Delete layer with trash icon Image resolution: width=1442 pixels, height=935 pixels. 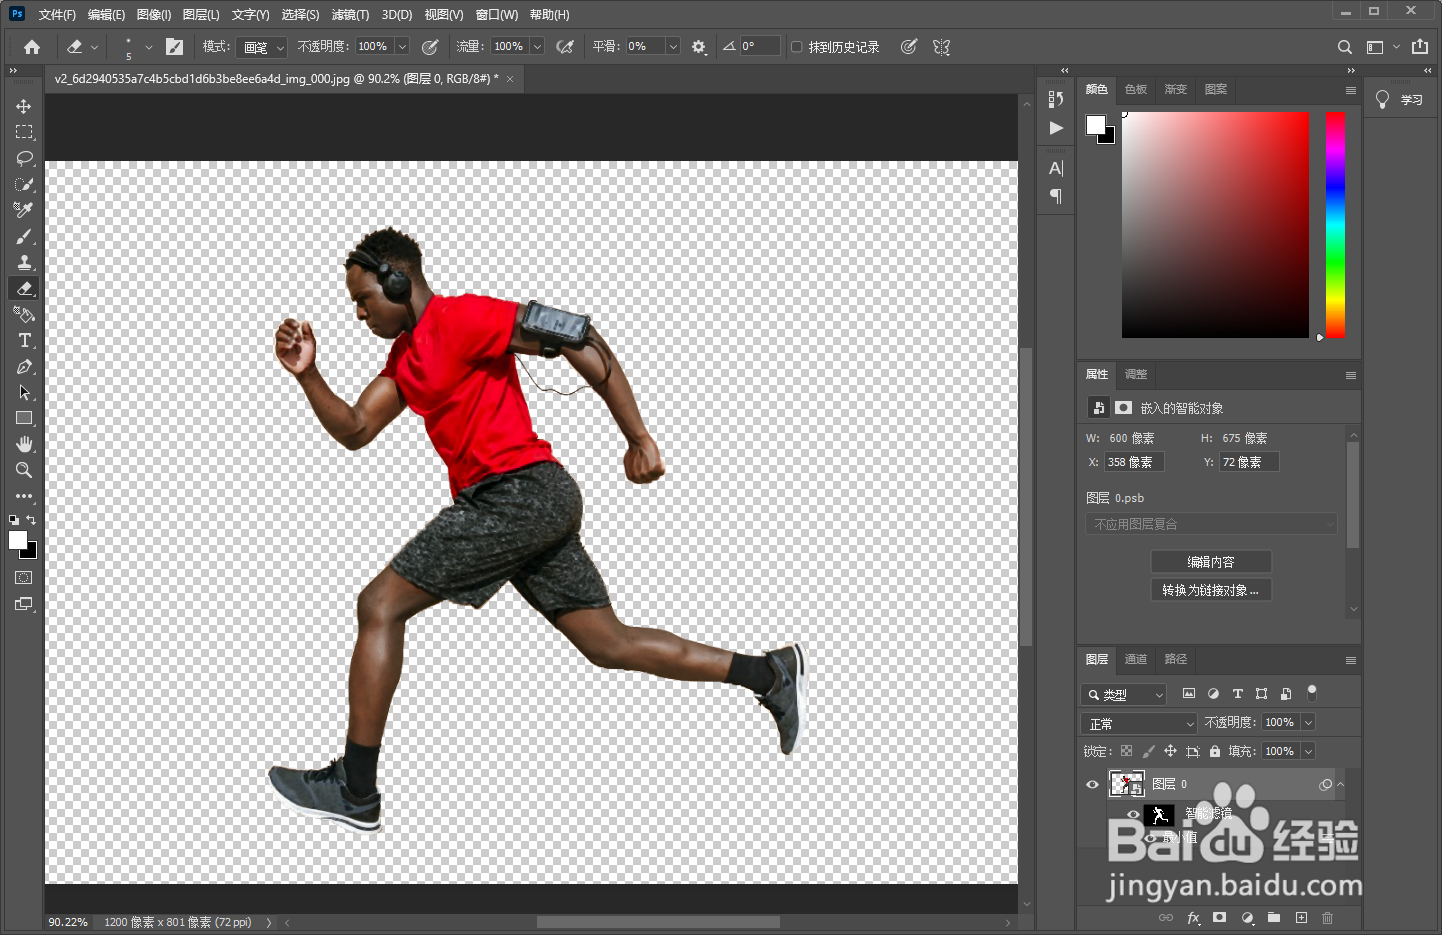tap(1328, 917)
